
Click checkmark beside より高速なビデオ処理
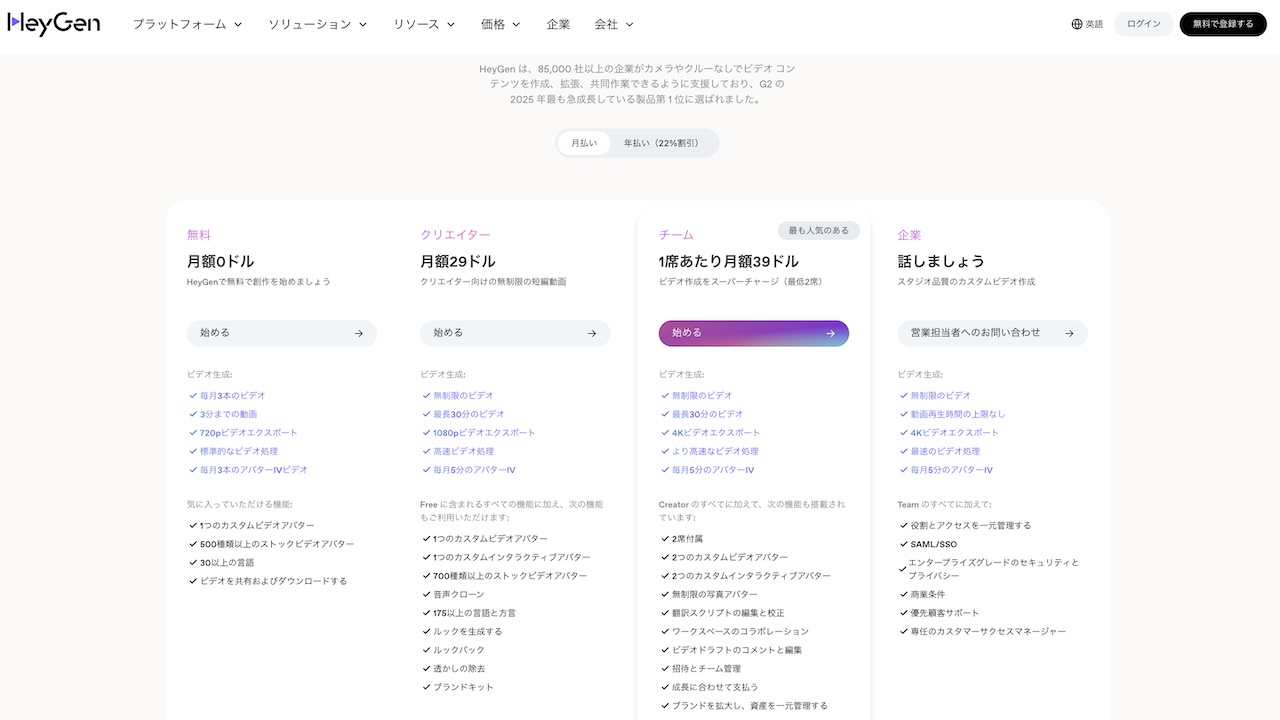(x=665, y=451)
